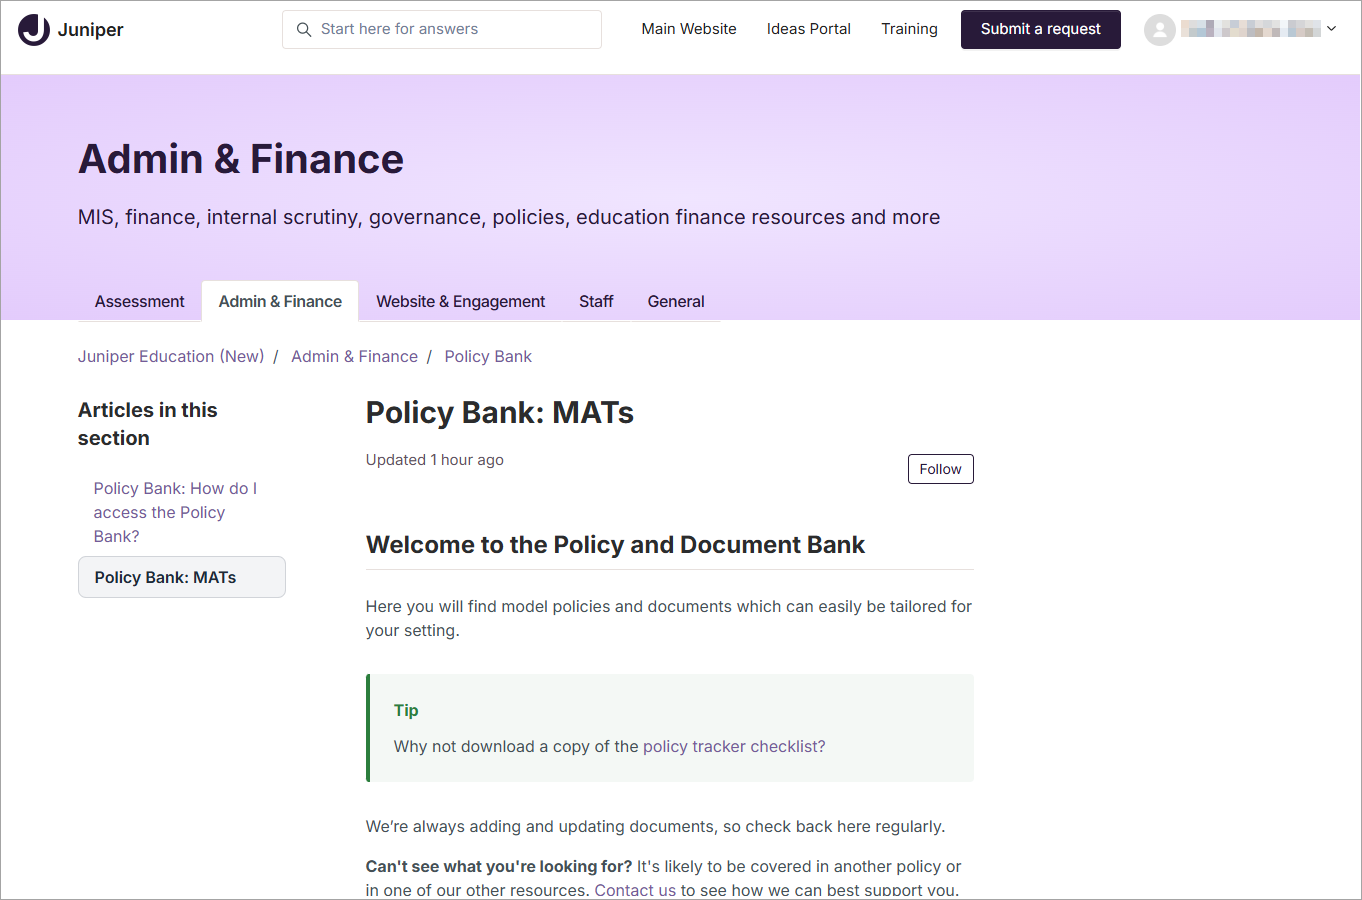Open the Main Website link
The width and height of the screenshot is (1362, 900).
(x=689, y=29)
